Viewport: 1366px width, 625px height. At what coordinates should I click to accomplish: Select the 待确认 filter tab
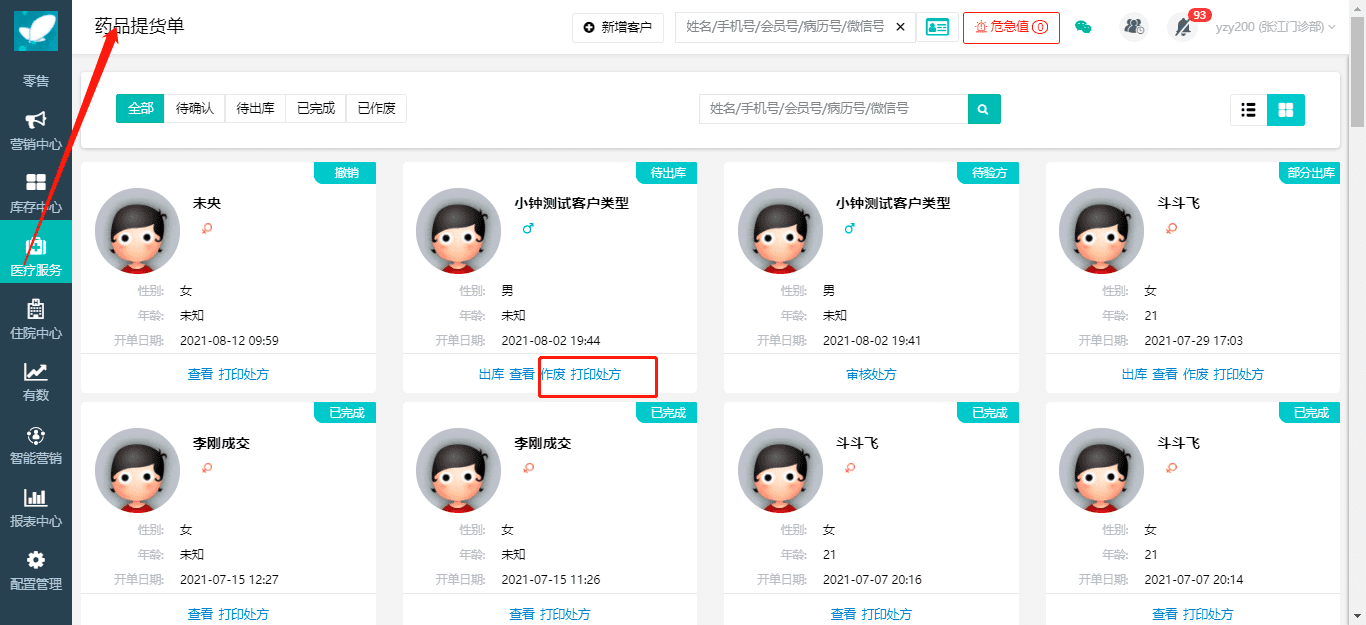(195, 108)
